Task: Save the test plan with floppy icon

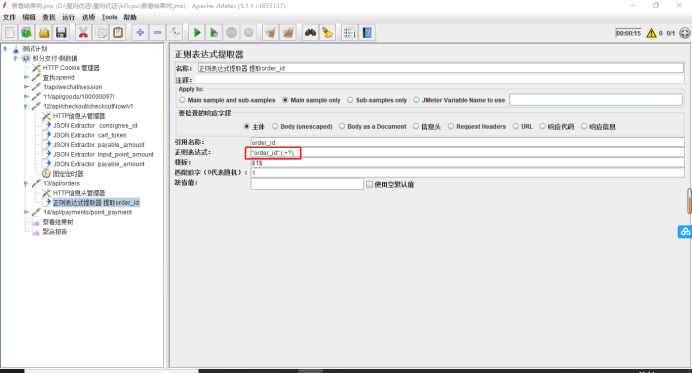Action: [x=61, y=33]
